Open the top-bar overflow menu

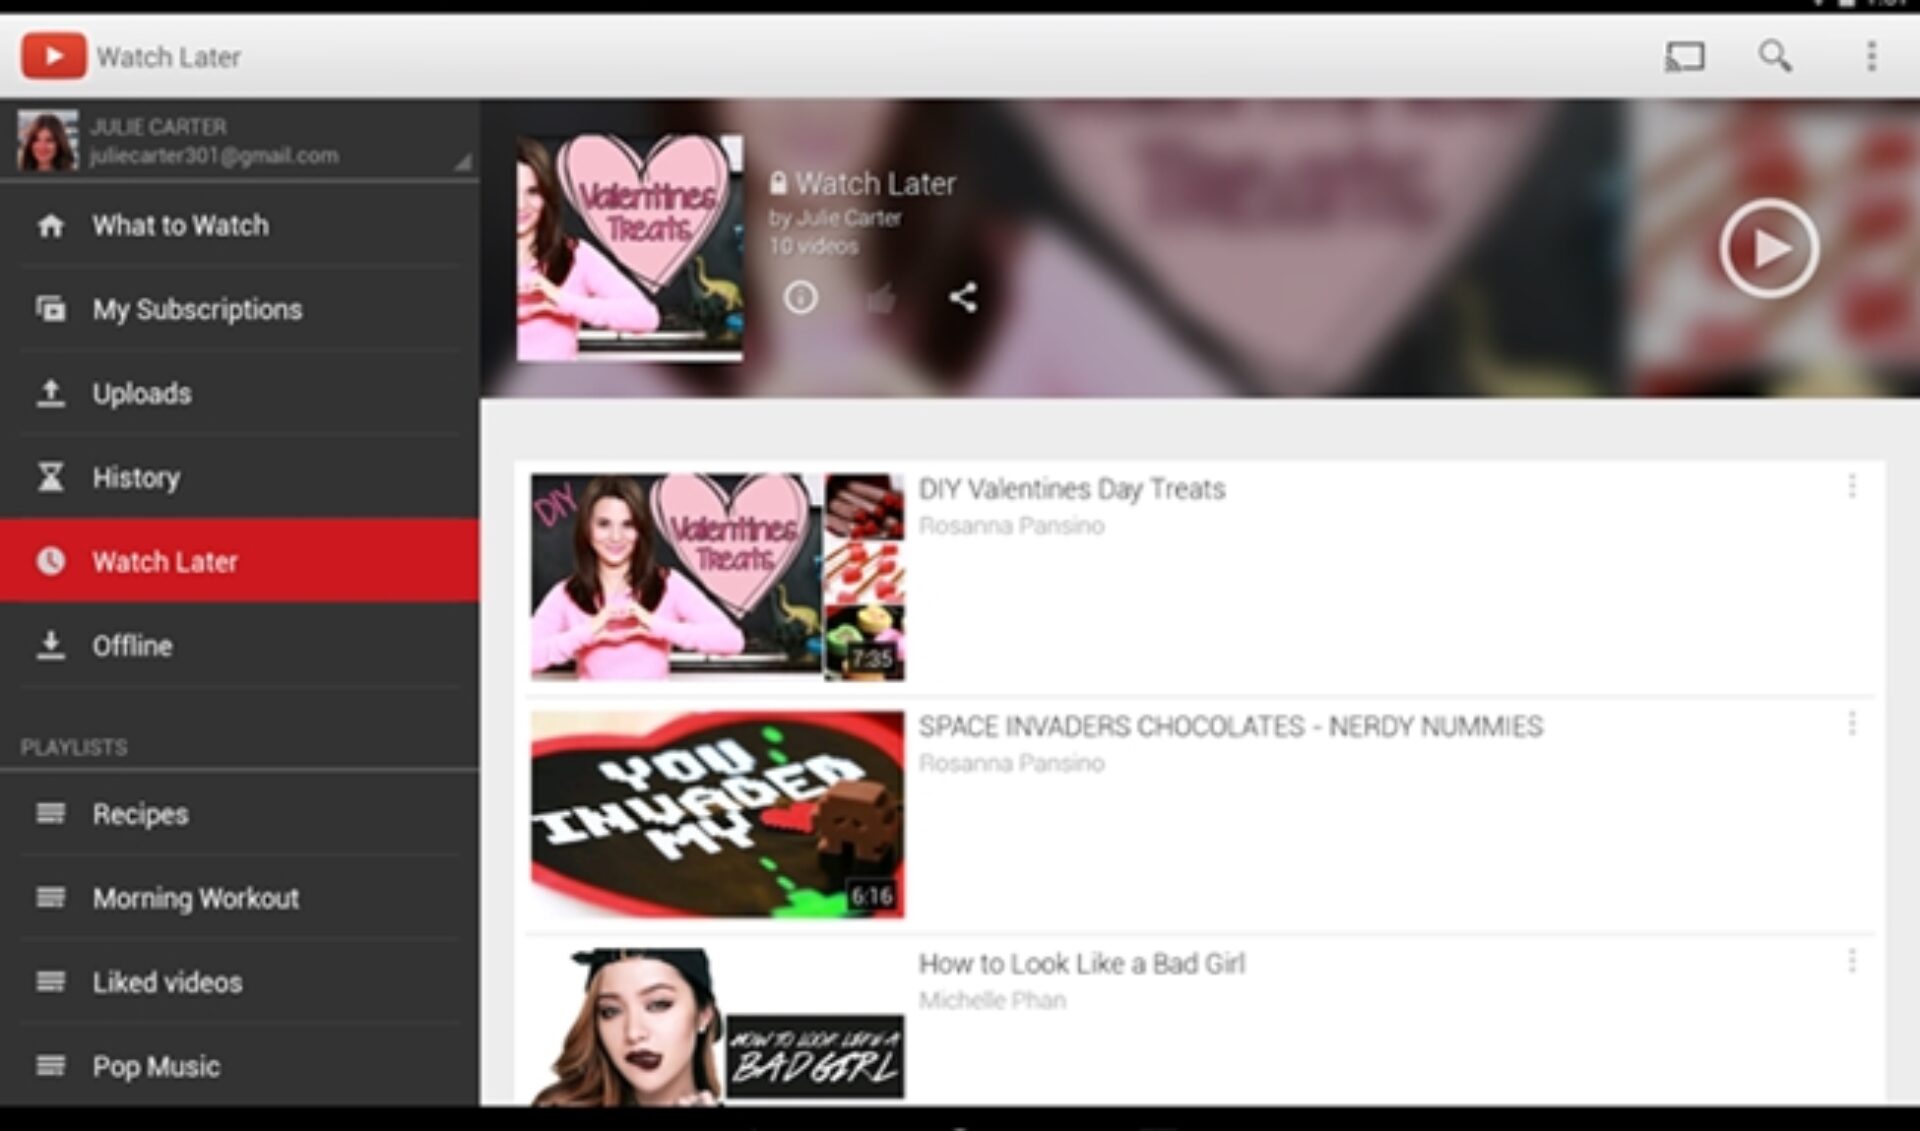pos(1871,56)
